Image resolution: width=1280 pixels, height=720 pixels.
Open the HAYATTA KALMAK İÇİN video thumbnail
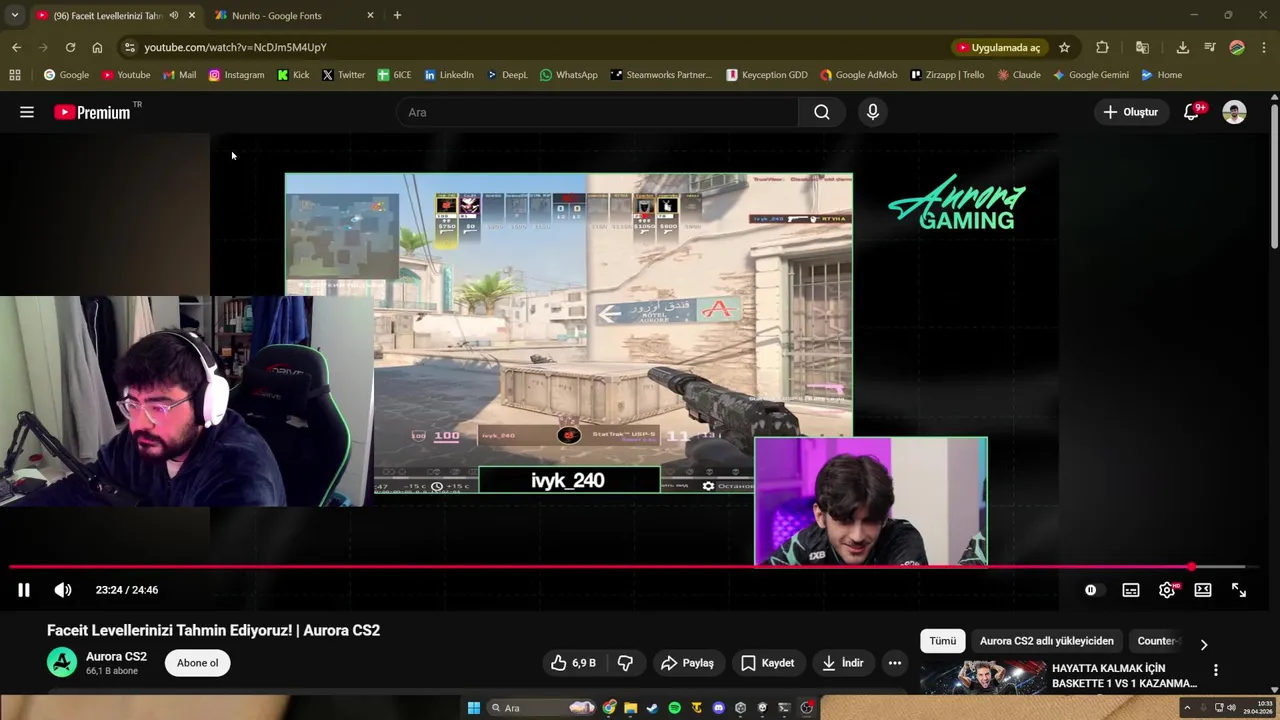(982, 678)
